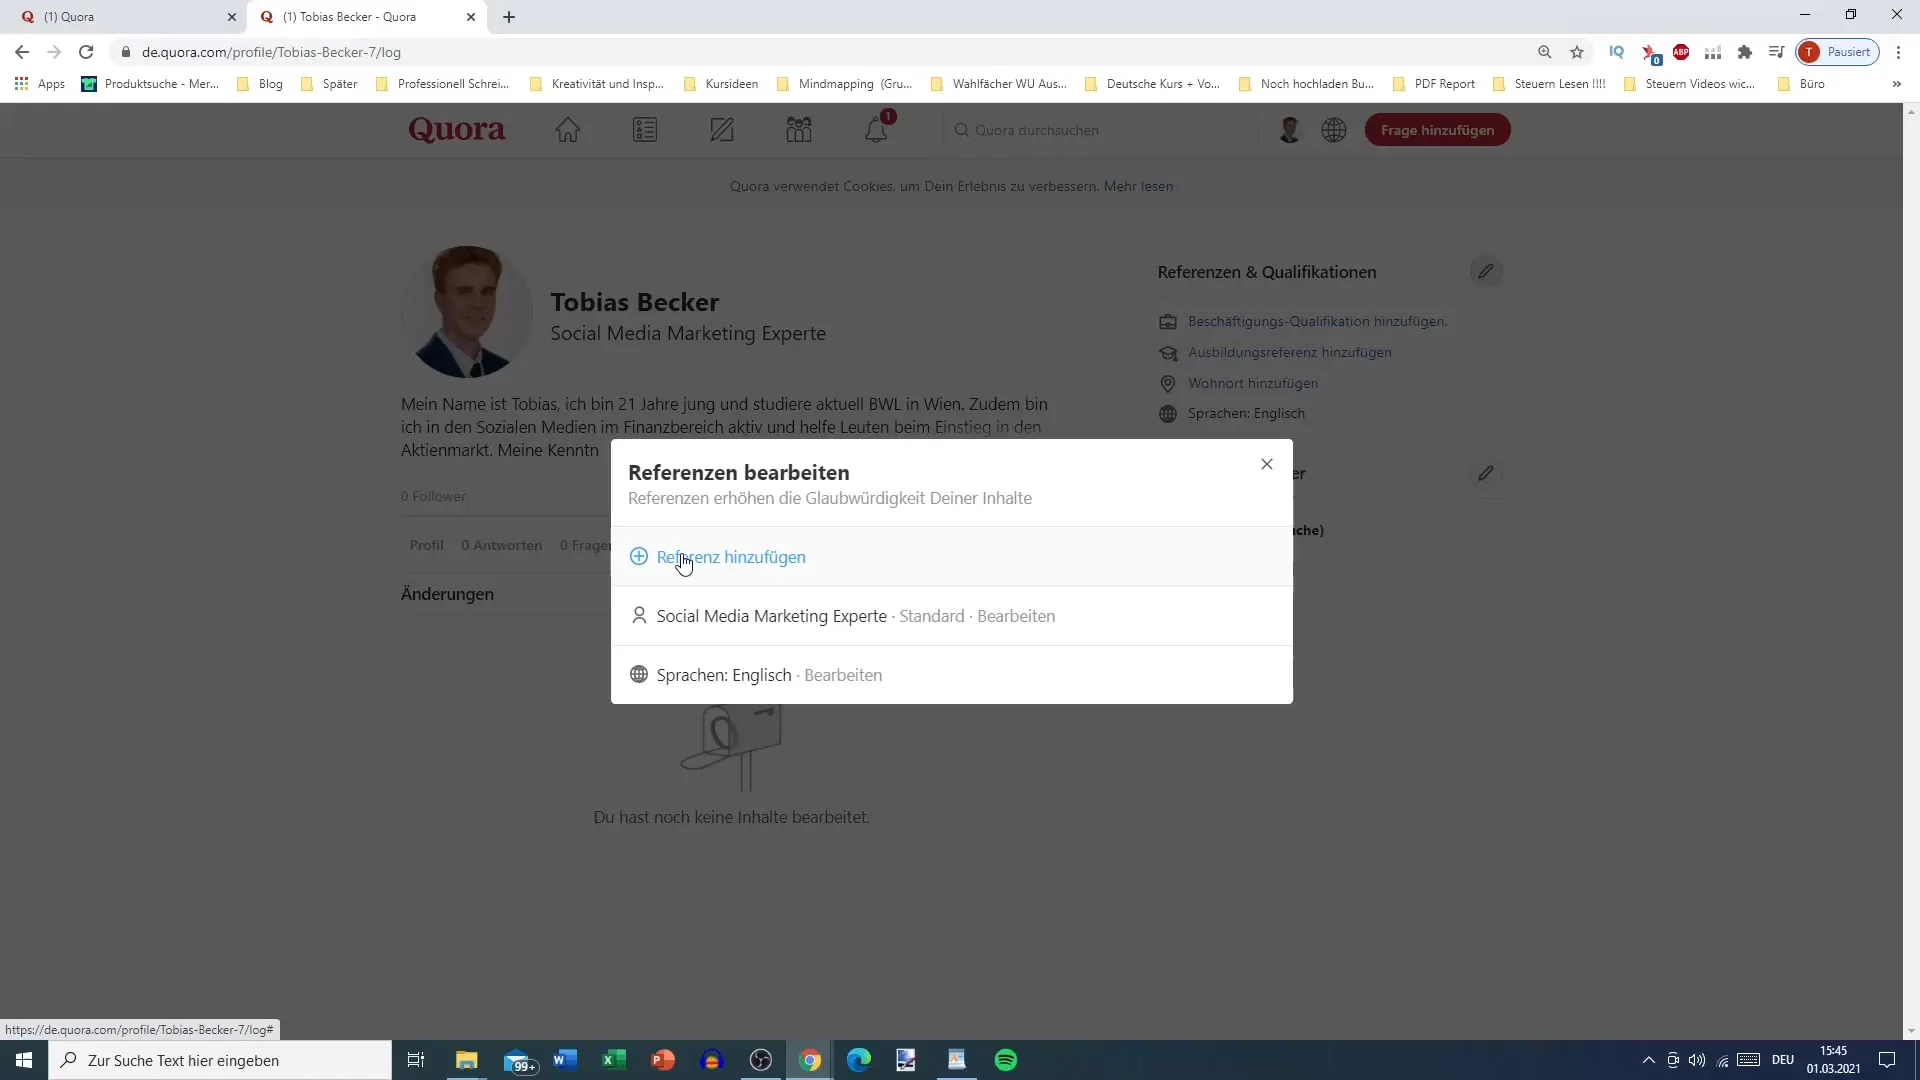The image size is (1920, 1080).
Task: Close the Referenzen bearbeiten dialog
Action: click(1267, 464)
